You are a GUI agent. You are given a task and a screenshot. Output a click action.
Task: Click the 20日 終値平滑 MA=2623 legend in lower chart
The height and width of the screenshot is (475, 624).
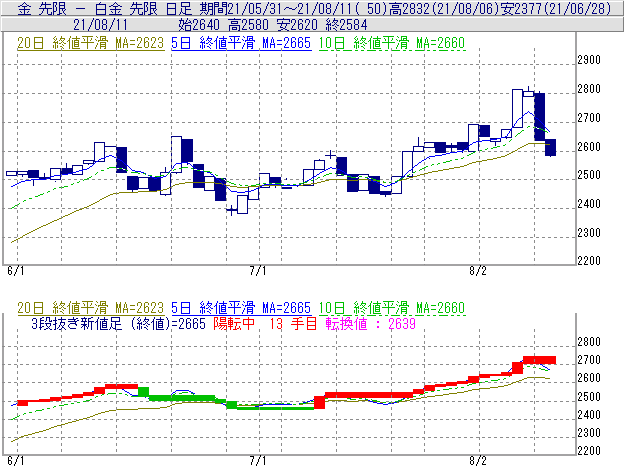[91, 308]
